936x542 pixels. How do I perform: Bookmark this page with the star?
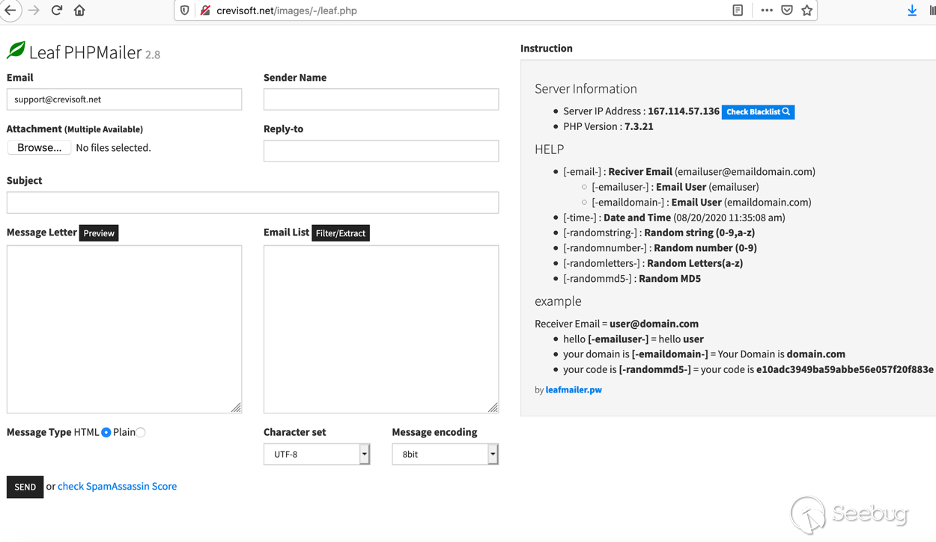pyautogui.click(x=807, y=10)
